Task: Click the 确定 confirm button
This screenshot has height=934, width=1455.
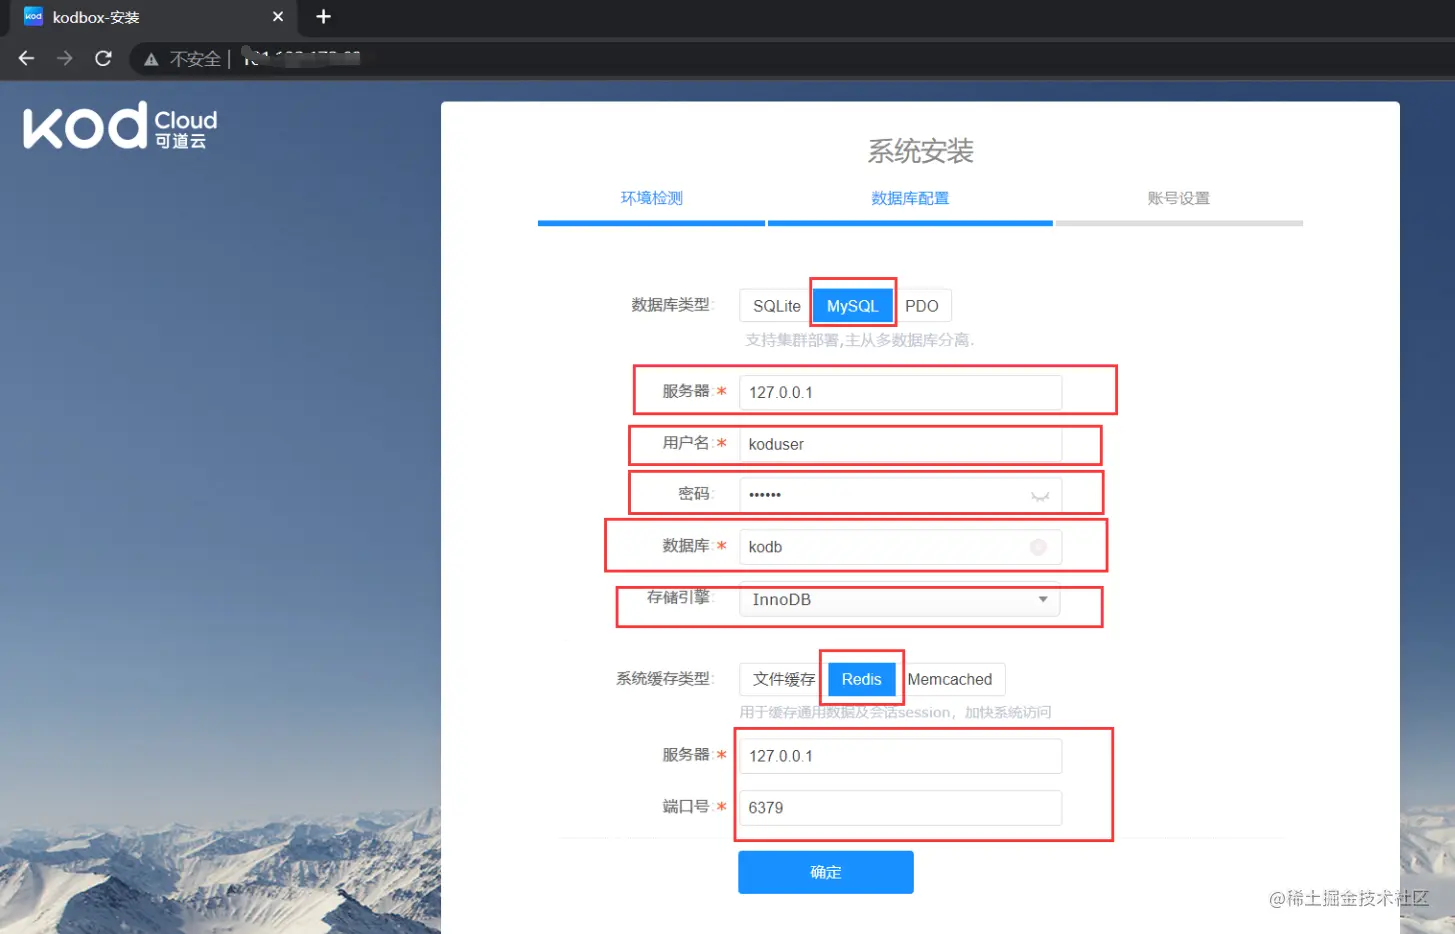Action: [826, 872]
